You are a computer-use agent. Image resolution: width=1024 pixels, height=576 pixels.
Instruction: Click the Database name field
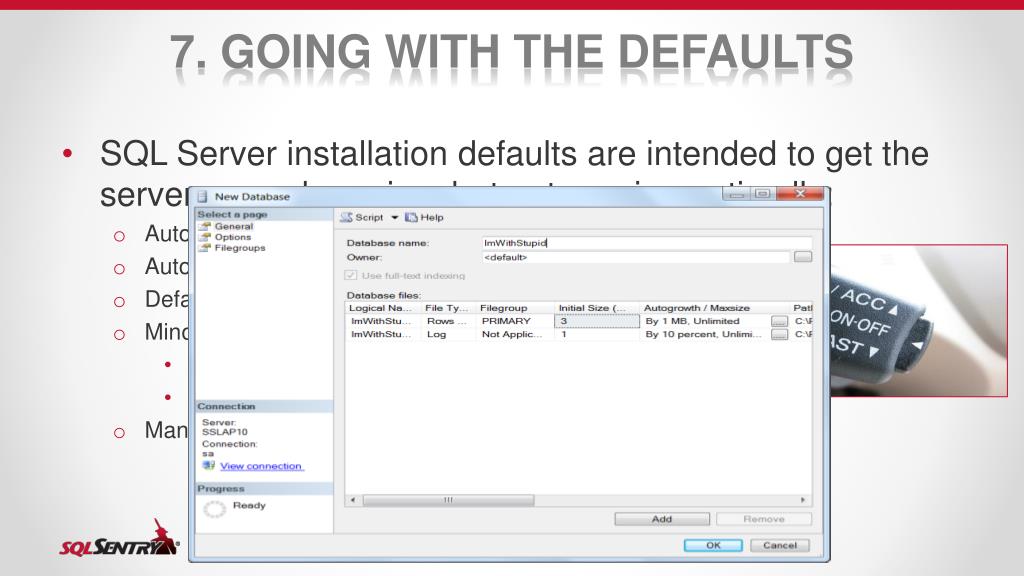click(647, 243)
